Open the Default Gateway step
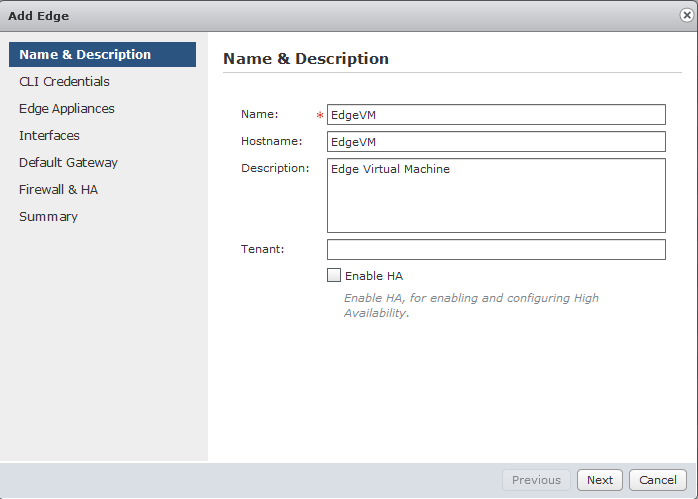The width and height of the screenshot is (698, 499). tap(68, 163)
